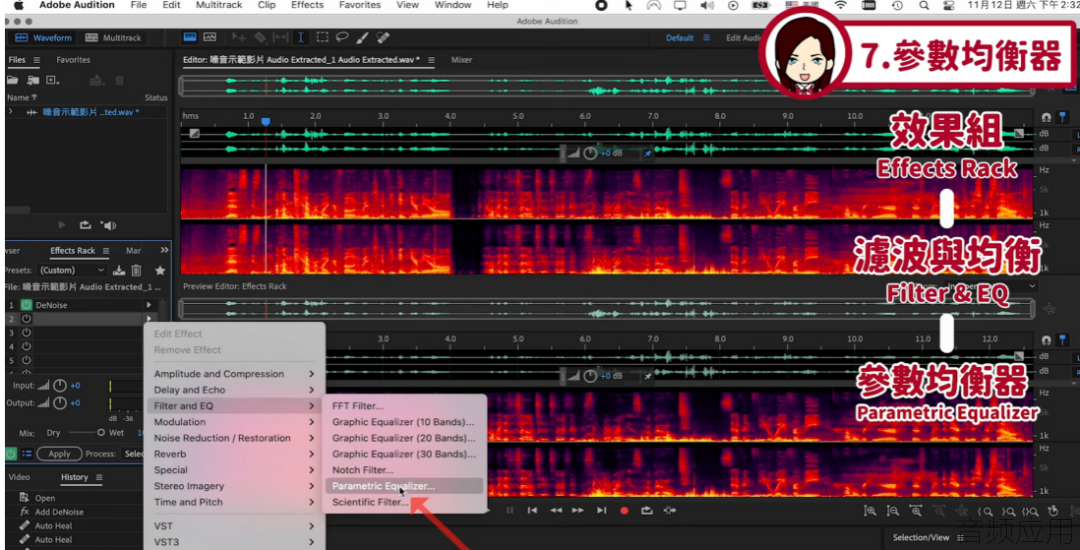Save the effects rack preset
Screen dimensions: 1080x550
click(x=118, y=271)
